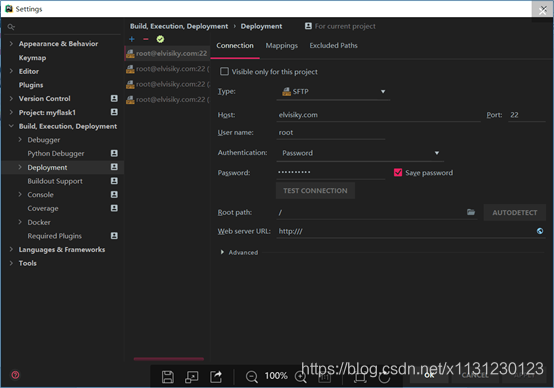Click the Host field with elvisiky.com

pyautogui.click(x=378, y=115)
